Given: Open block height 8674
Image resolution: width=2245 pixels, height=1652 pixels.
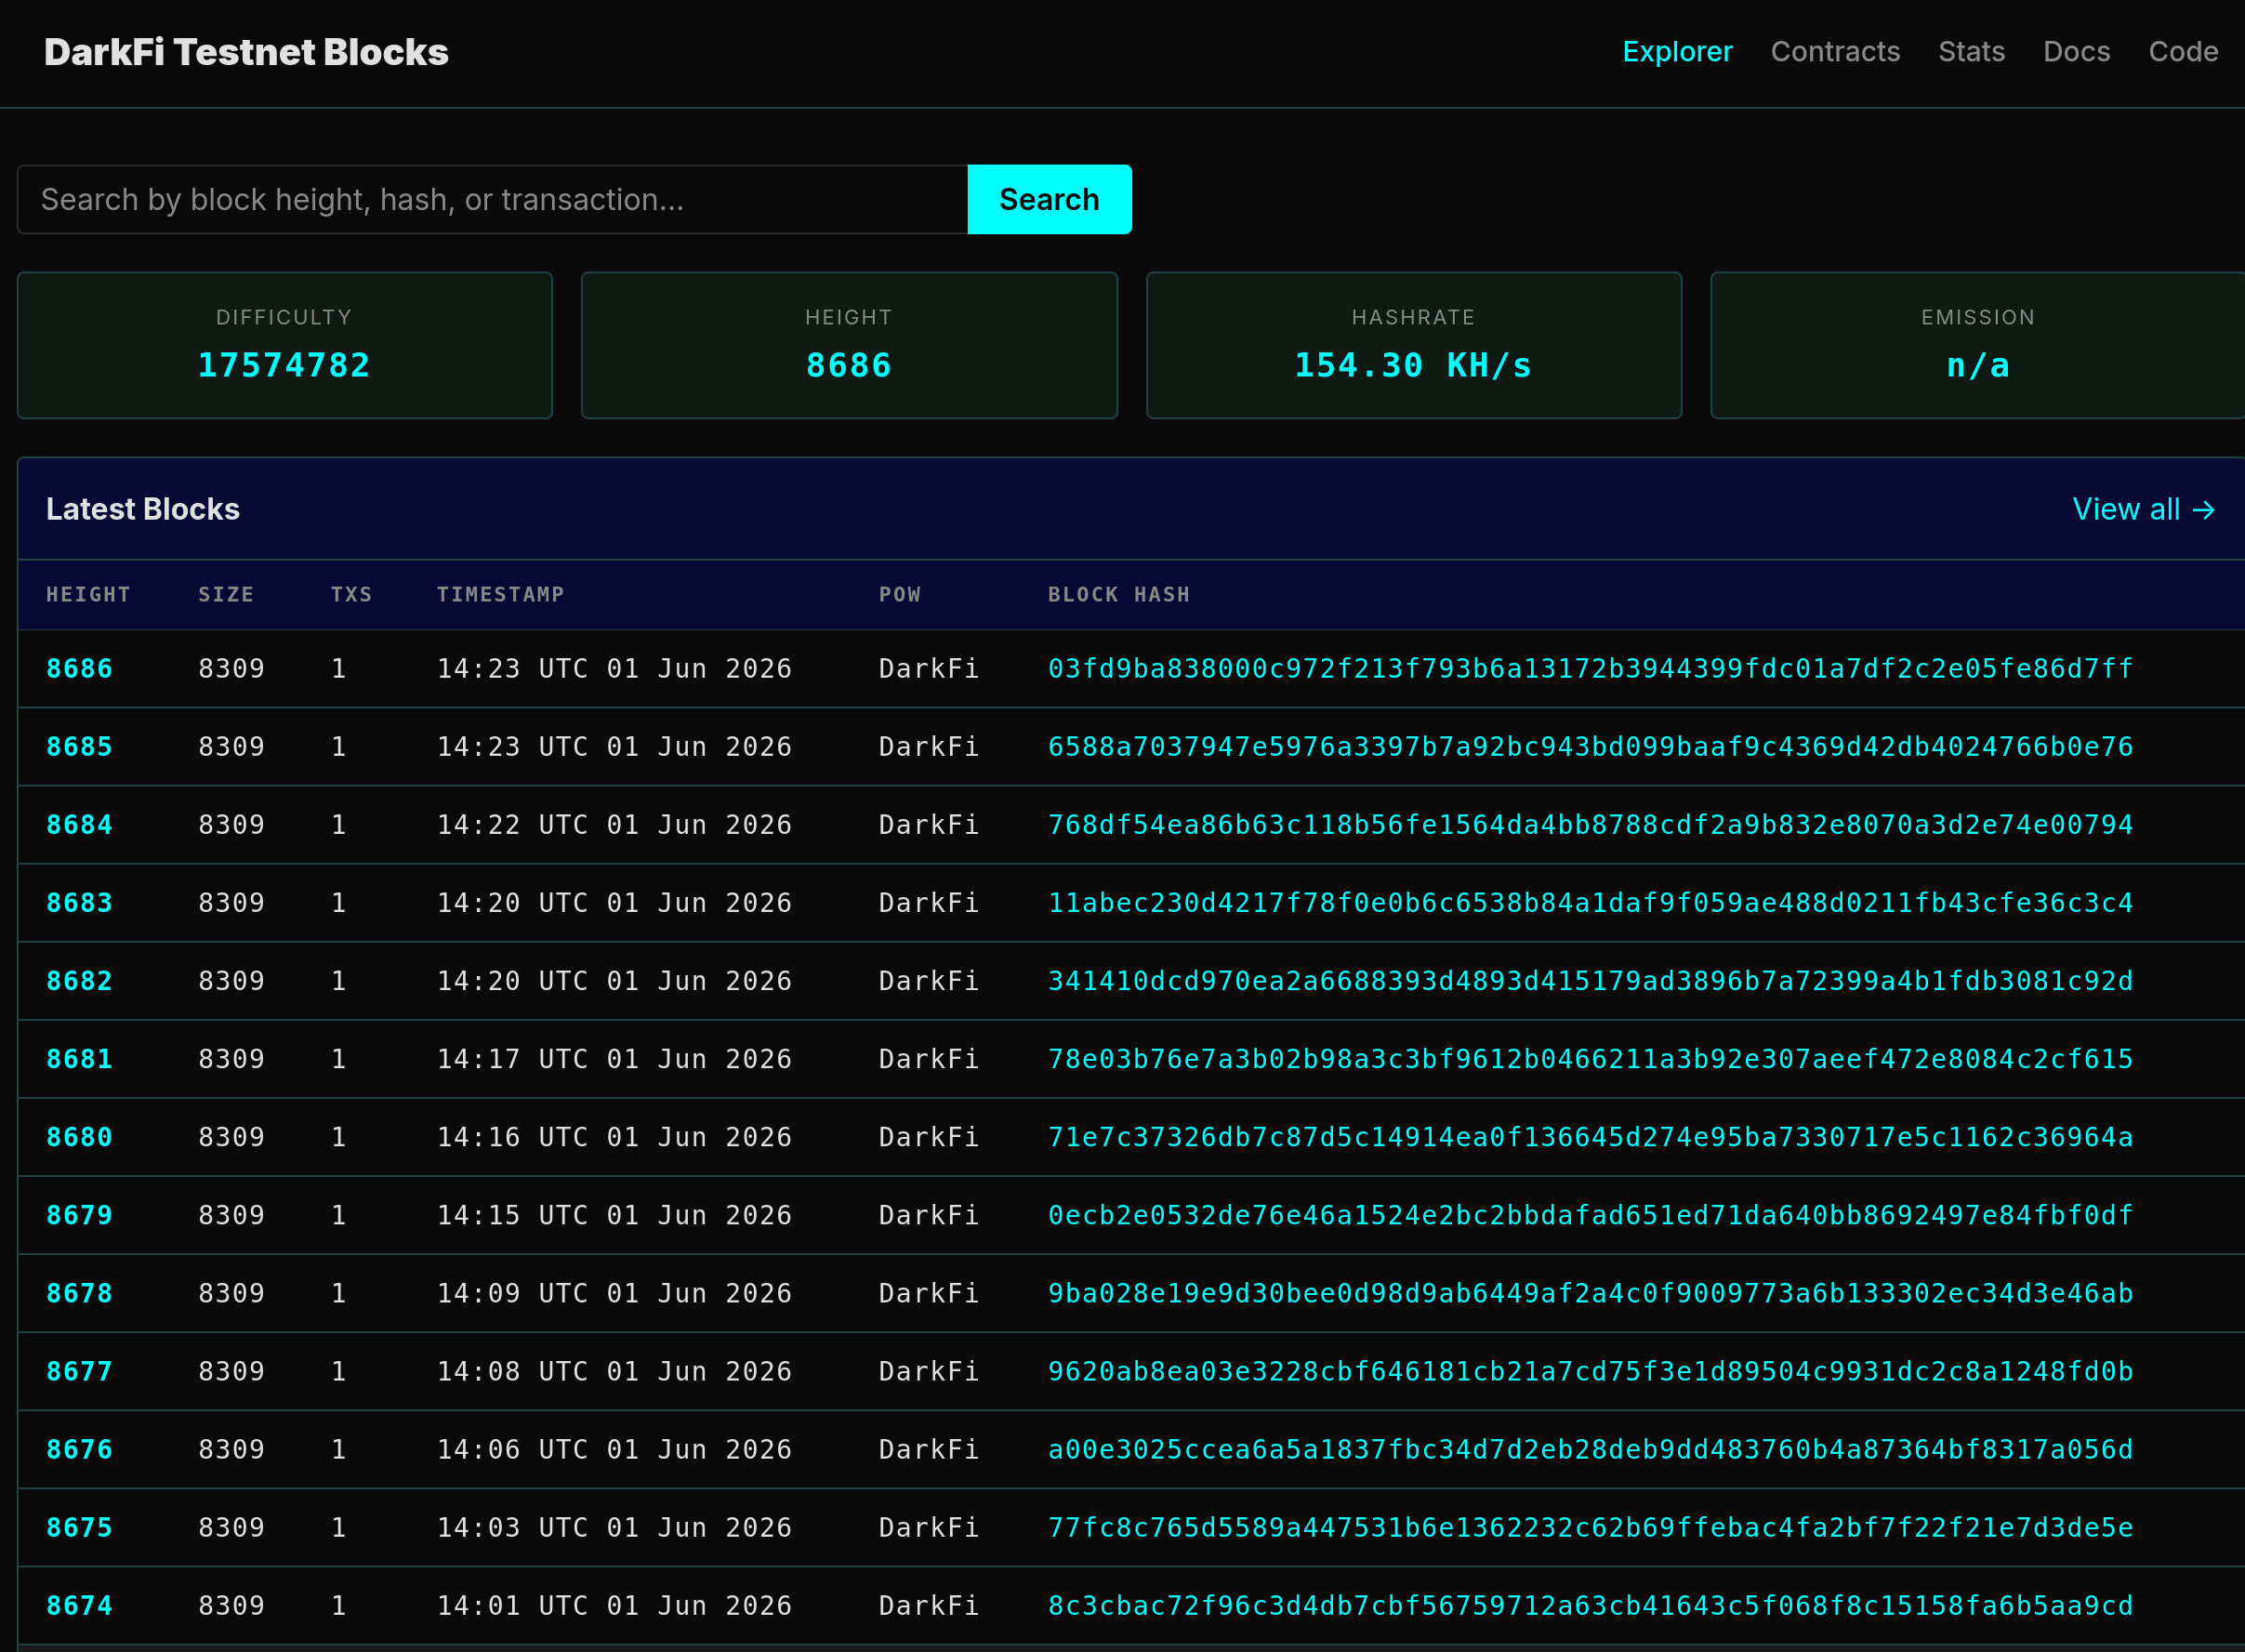Looking at the screenshot, I should click(79, 1605).
